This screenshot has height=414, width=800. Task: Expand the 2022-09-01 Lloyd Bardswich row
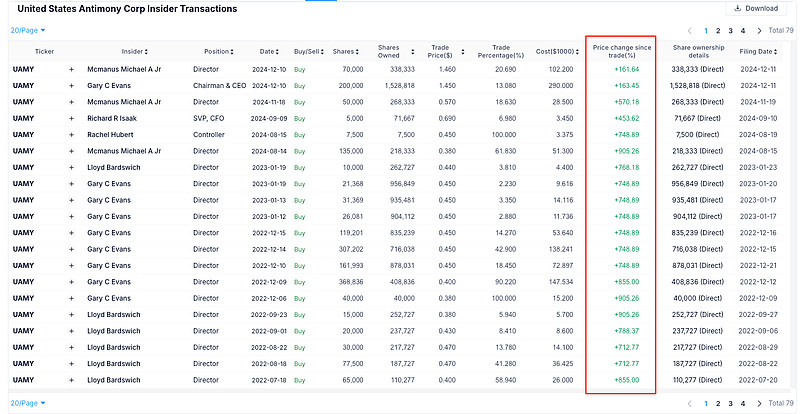[x=71, y=331]
